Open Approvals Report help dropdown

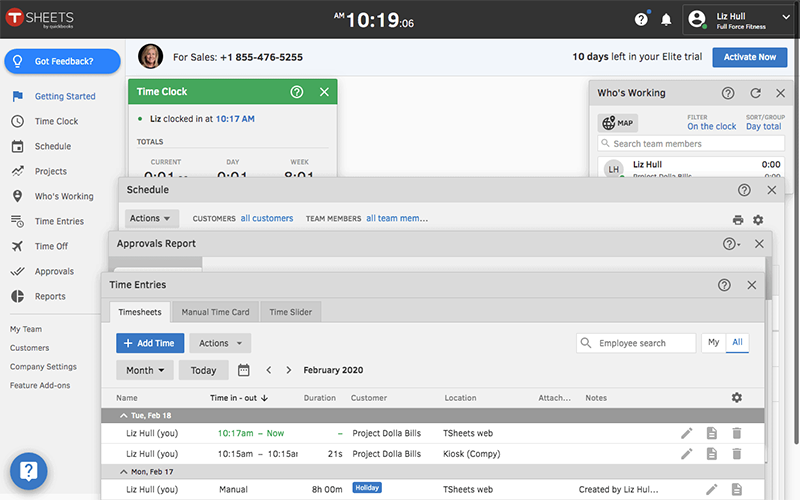point(732,244)
